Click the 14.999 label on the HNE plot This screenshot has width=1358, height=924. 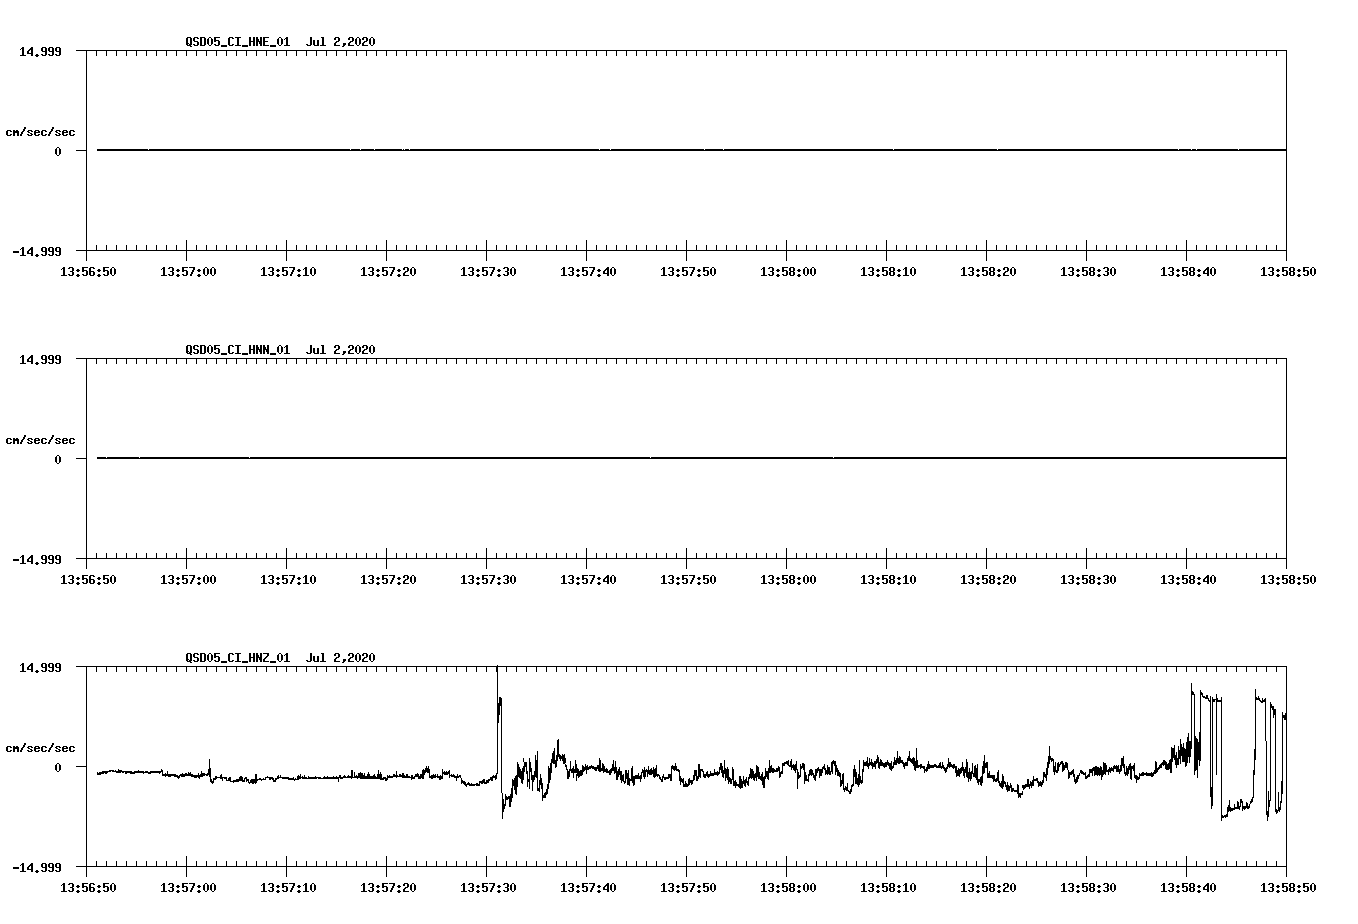coord(40,51)
